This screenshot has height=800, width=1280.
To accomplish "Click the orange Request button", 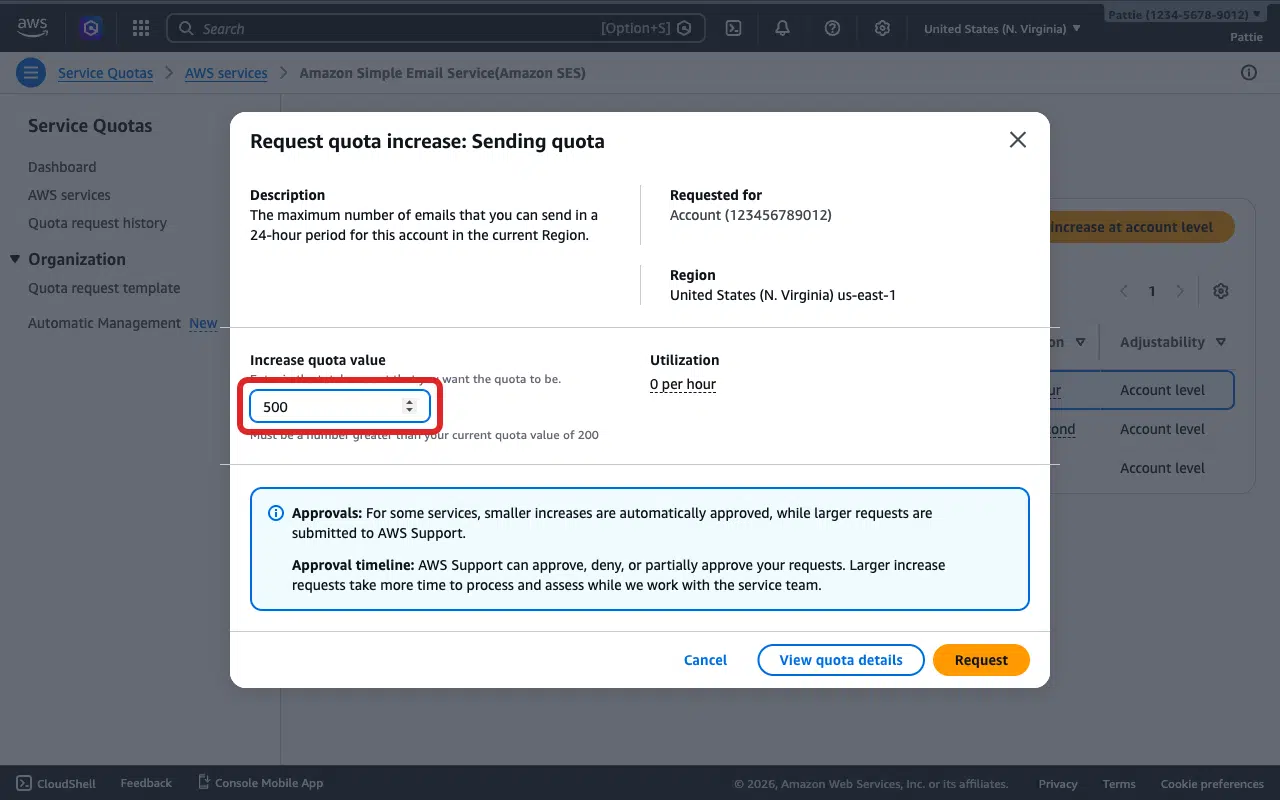I will pyautogui.click(x=981, y=660).
